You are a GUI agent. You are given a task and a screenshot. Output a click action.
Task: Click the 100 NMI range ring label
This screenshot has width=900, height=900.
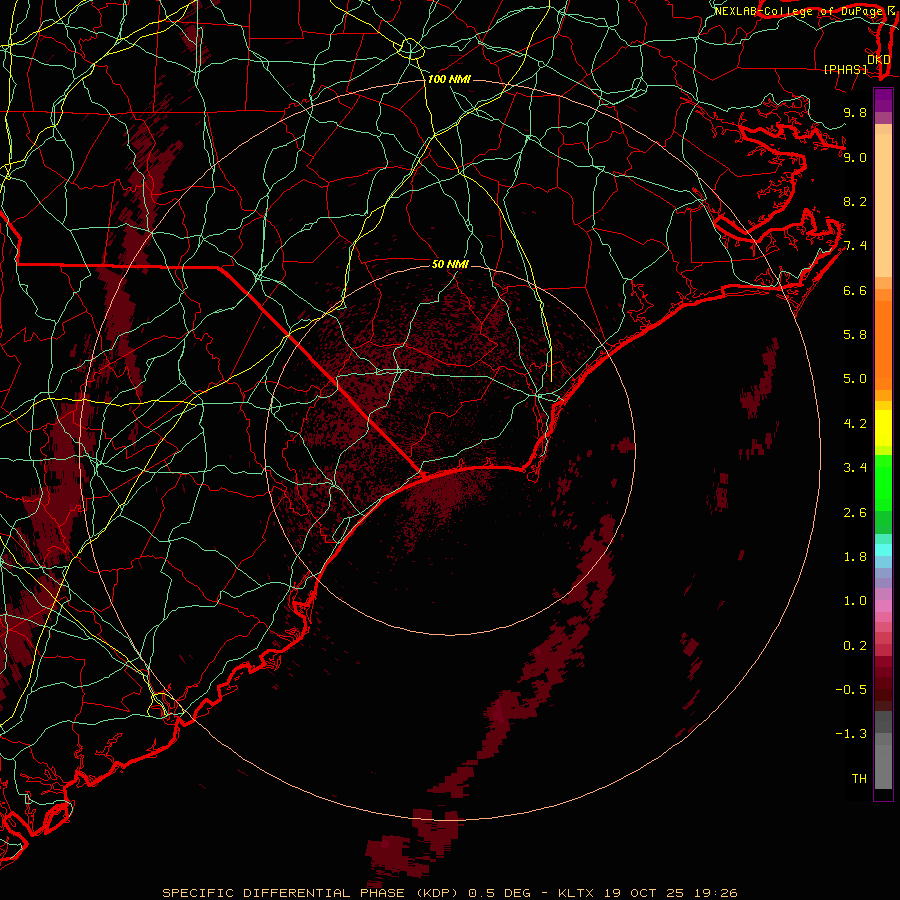449,79
